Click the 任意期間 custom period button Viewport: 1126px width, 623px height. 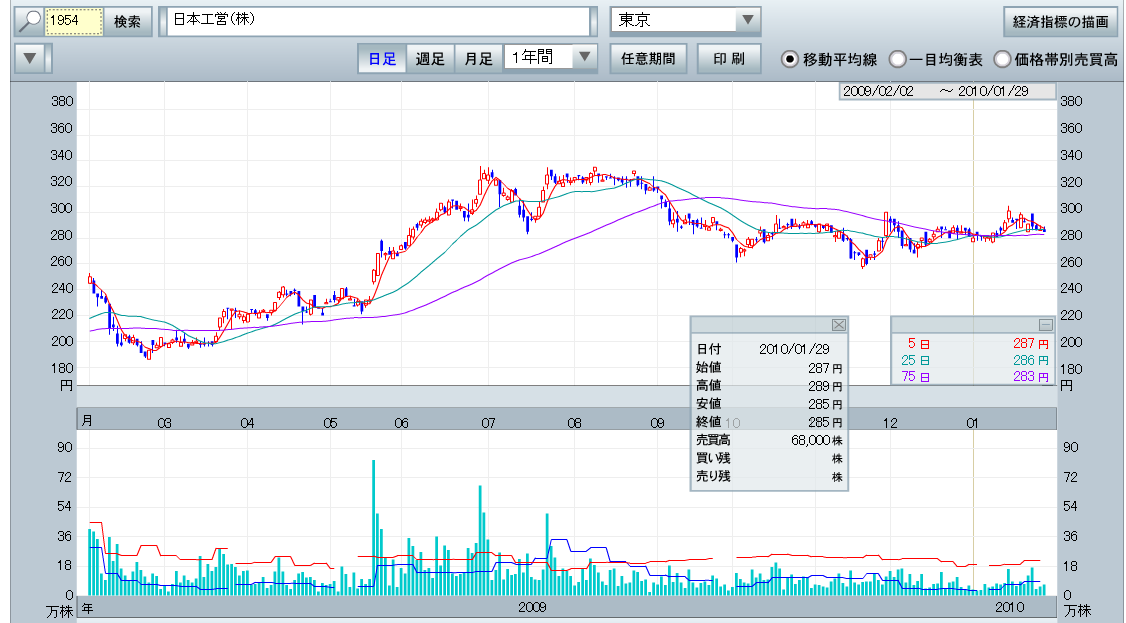pos(648,58)
